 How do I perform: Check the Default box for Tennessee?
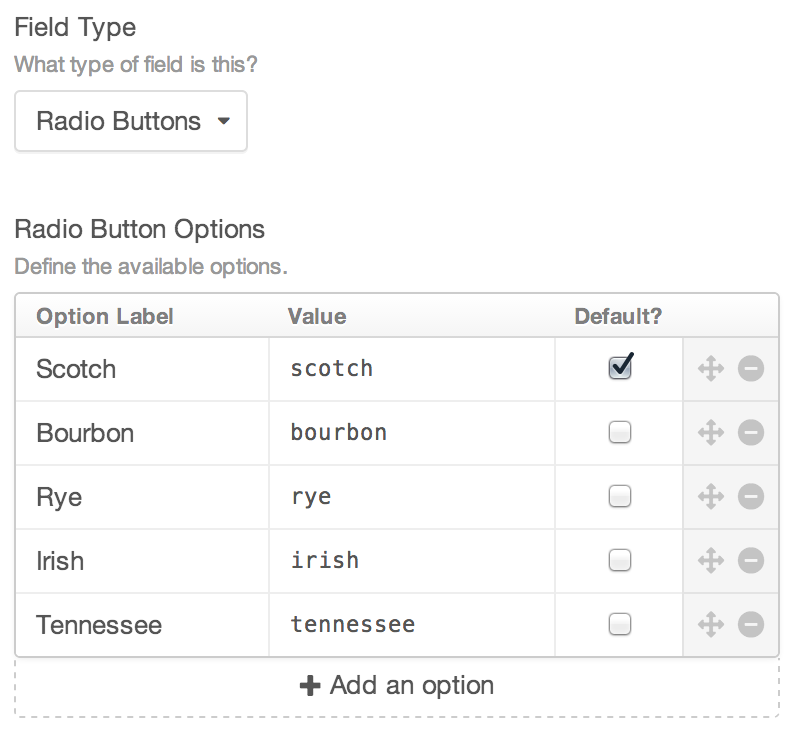click(x=618, y=624)
